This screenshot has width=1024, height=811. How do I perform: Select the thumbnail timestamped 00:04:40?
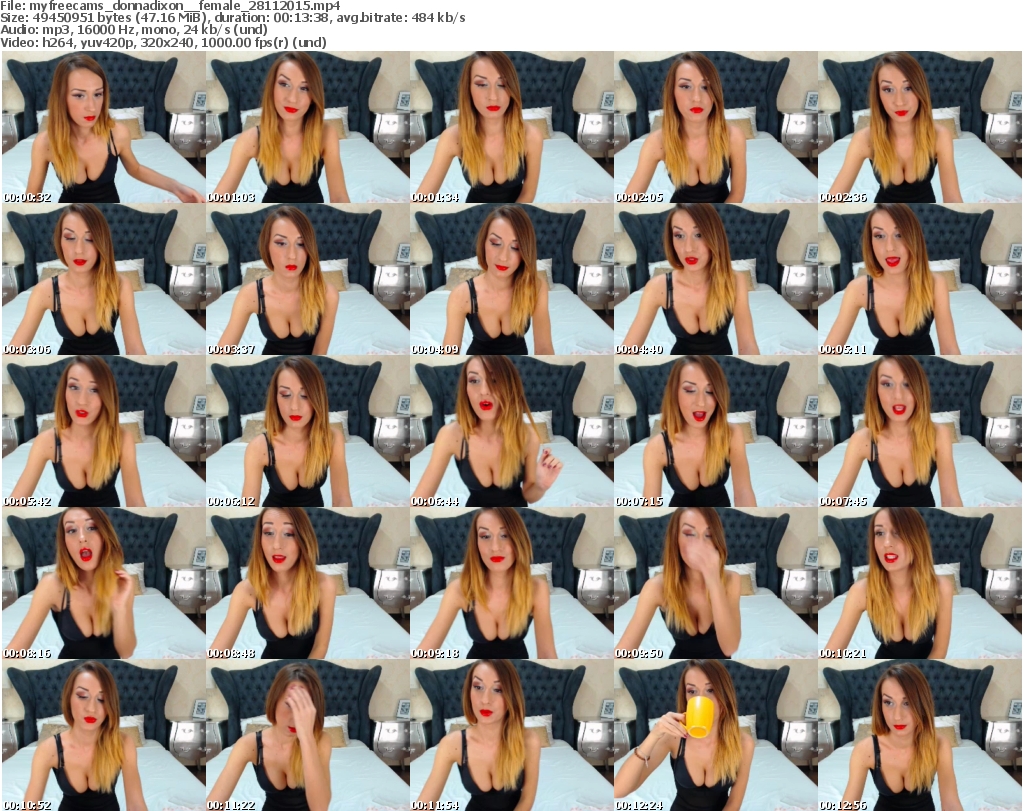coord(716,279)
